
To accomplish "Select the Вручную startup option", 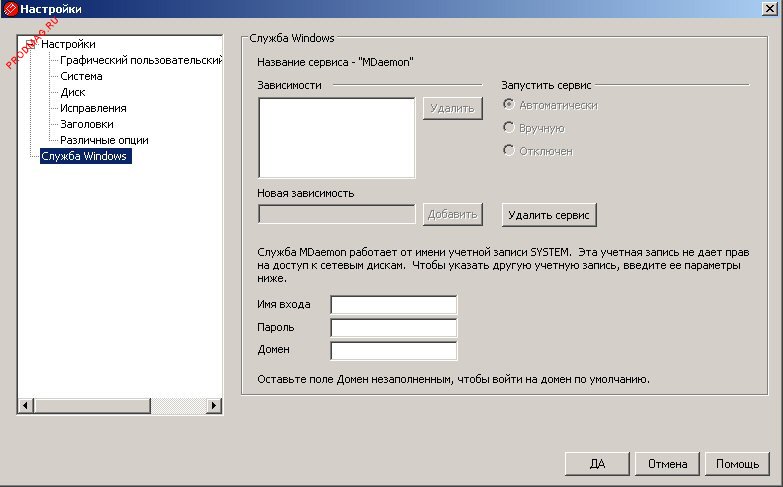I will 510,128.
